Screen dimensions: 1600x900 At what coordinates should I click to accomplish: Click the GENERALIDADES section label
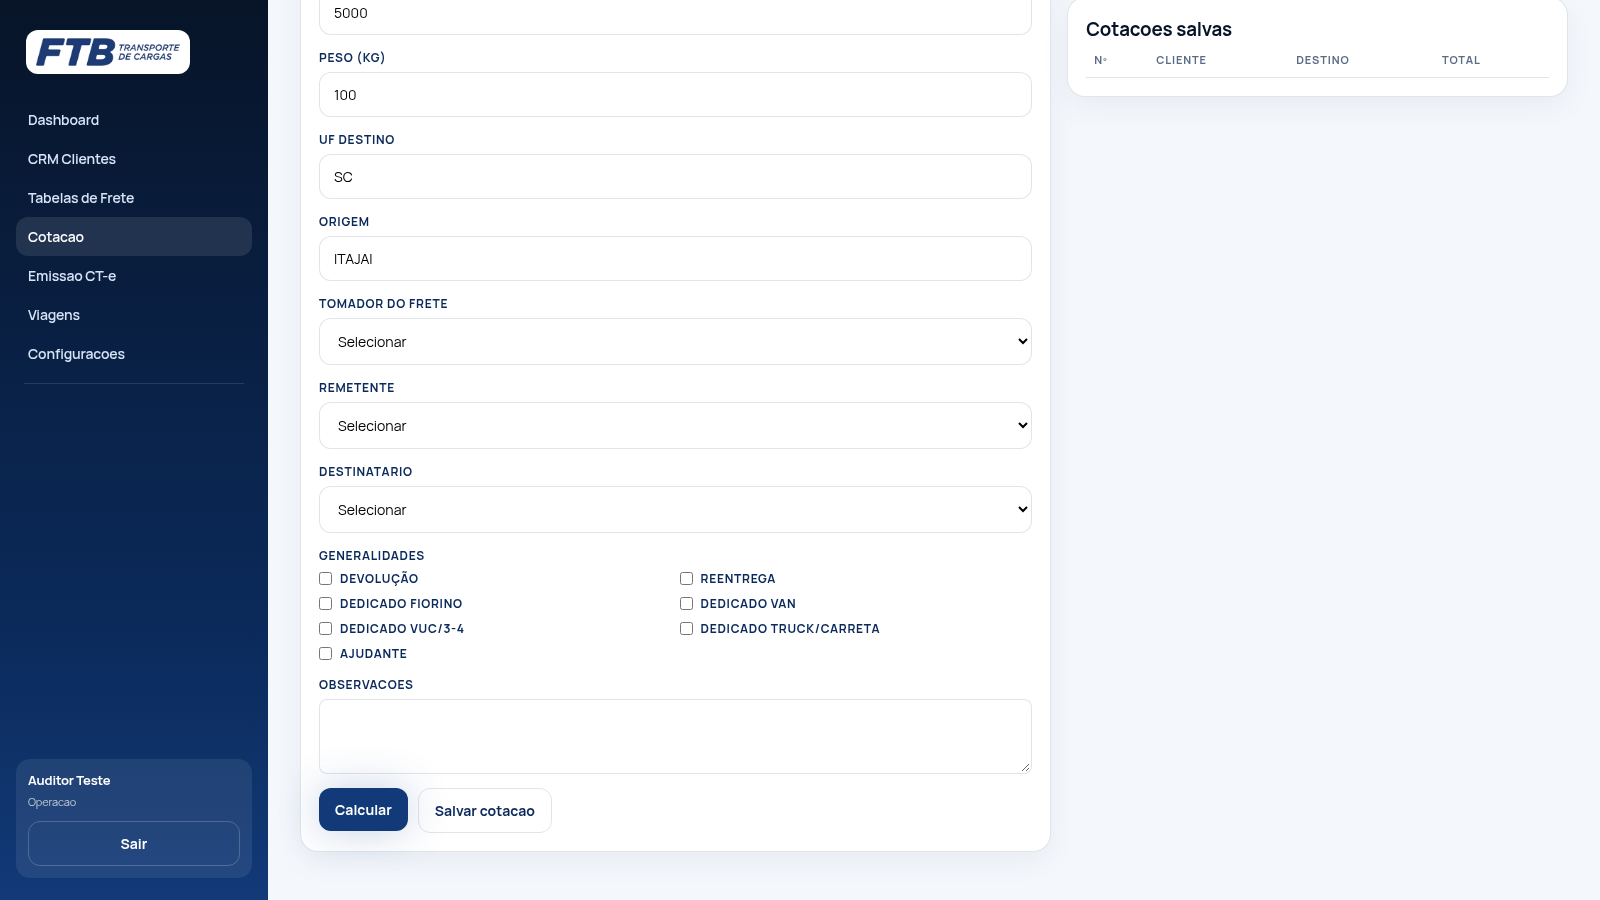(372, 556)
